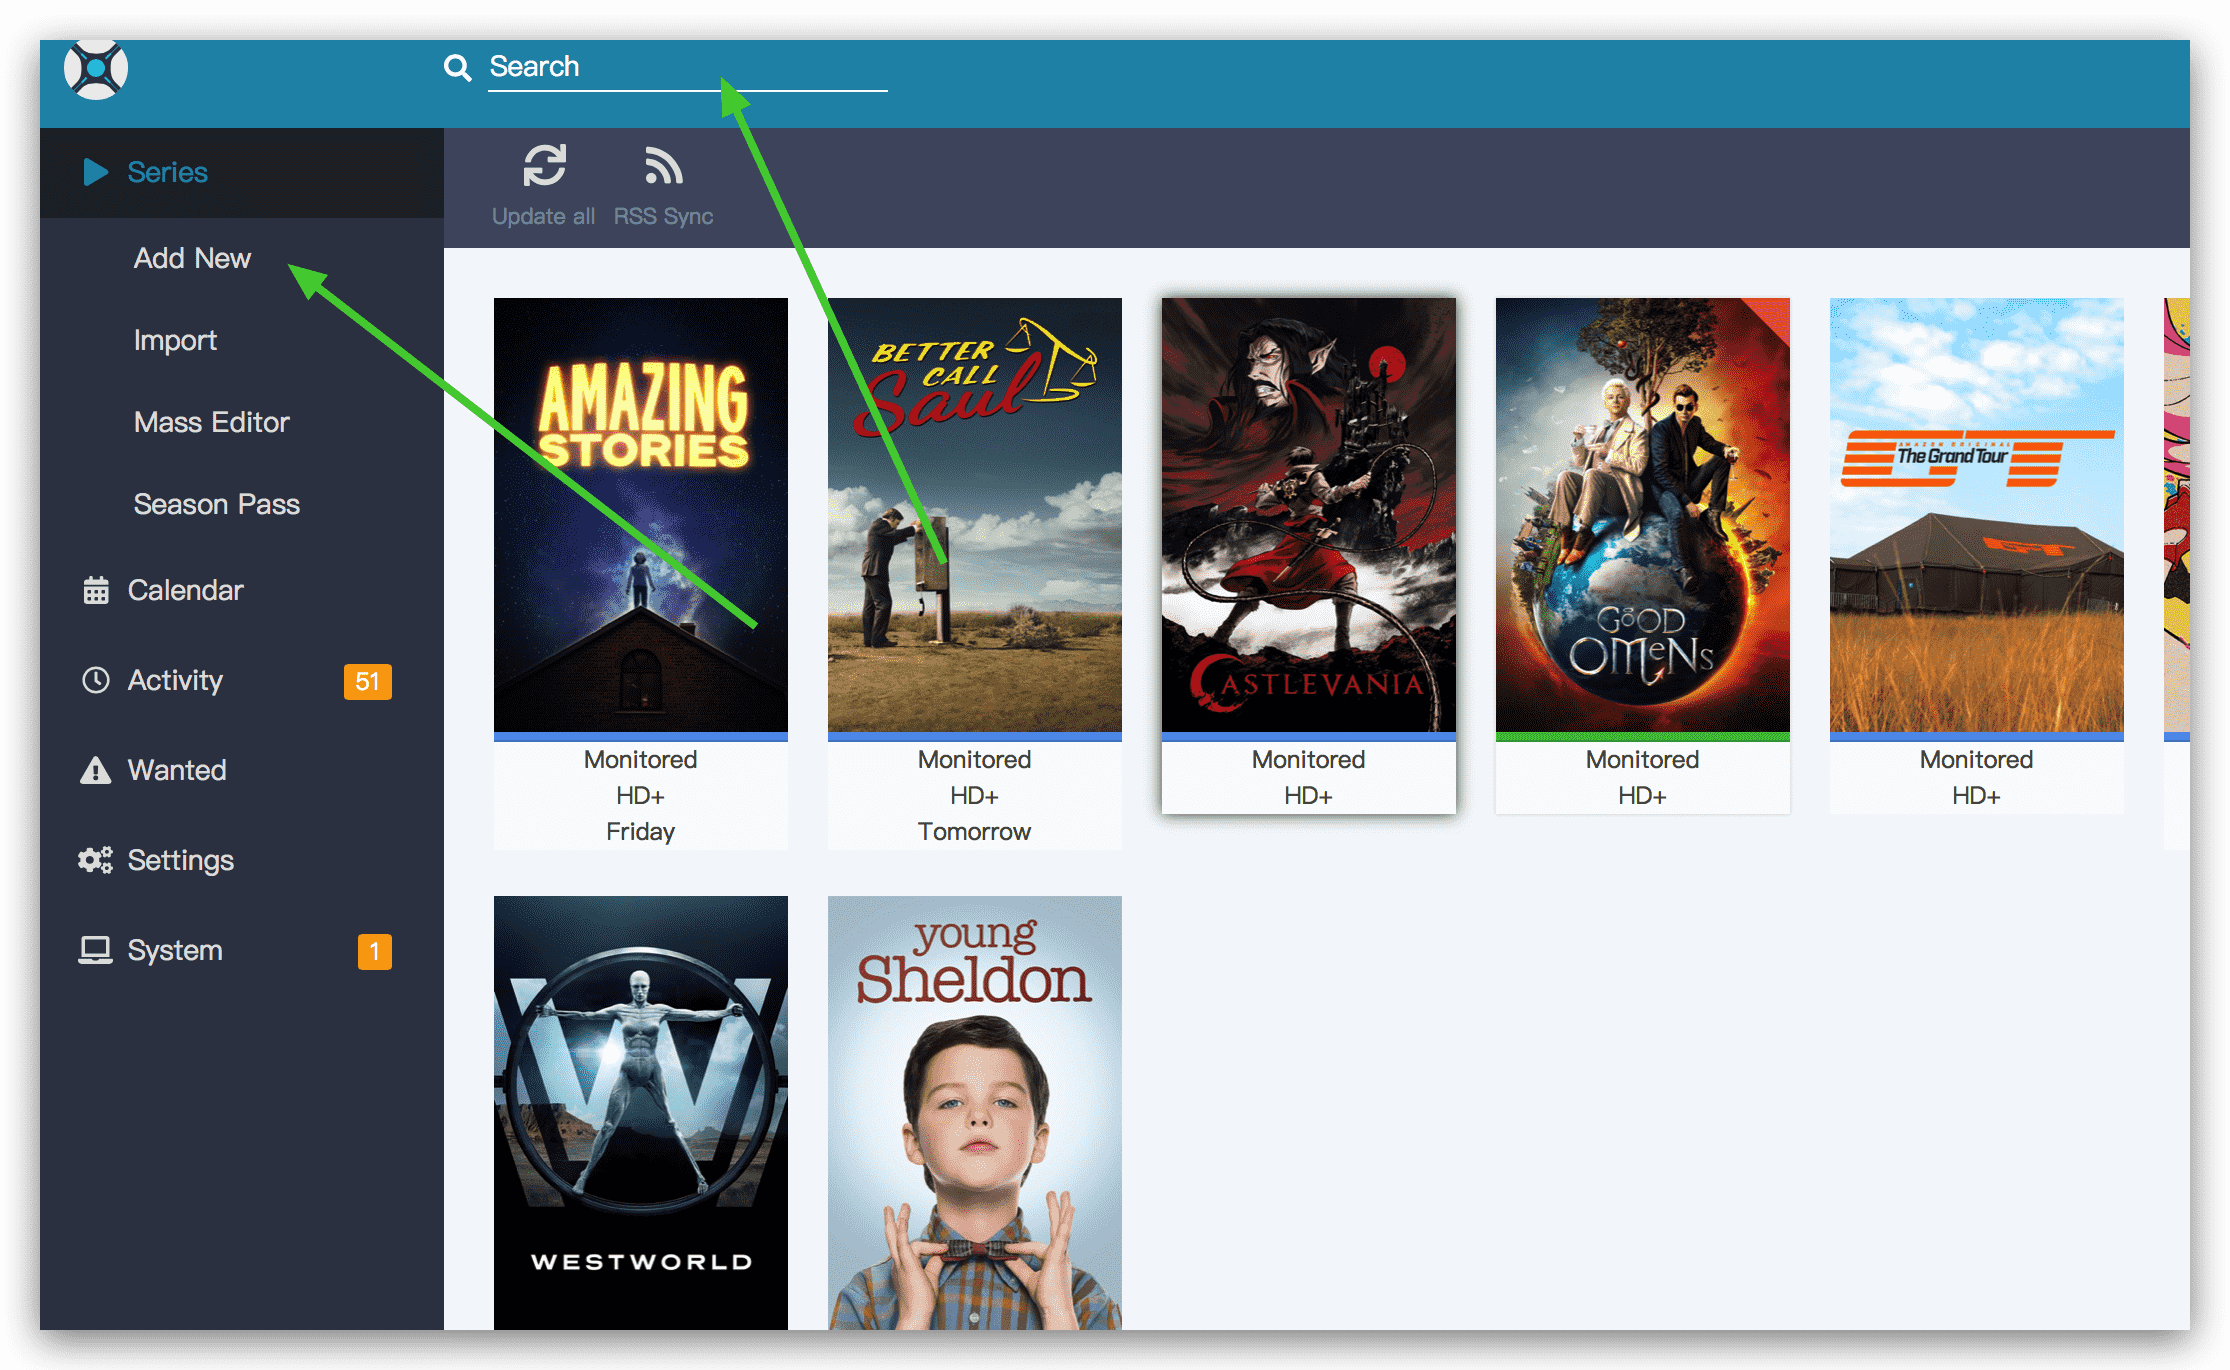This screenshot has height=1370, width=2230.
Task: Click the Activity badge showing 51
Action: [x=367, y=681]
